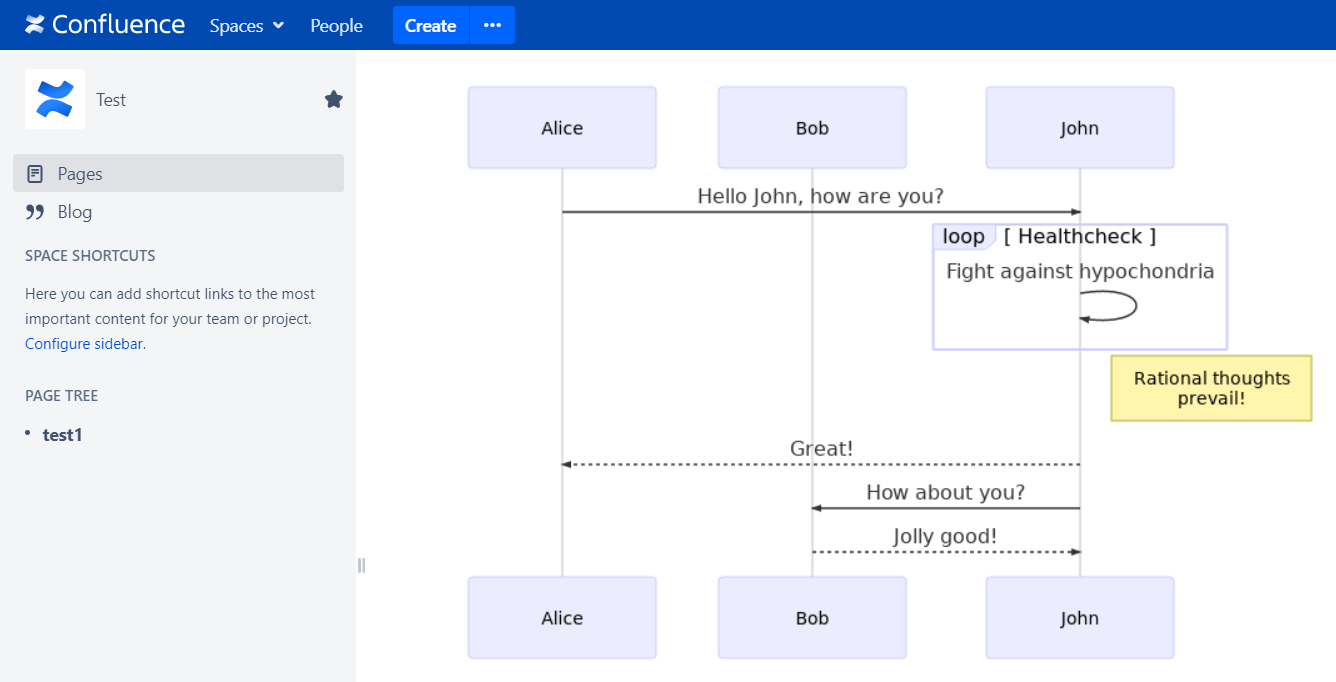
Task: Click the bottom Alice participant box
Action: [562, 618]
